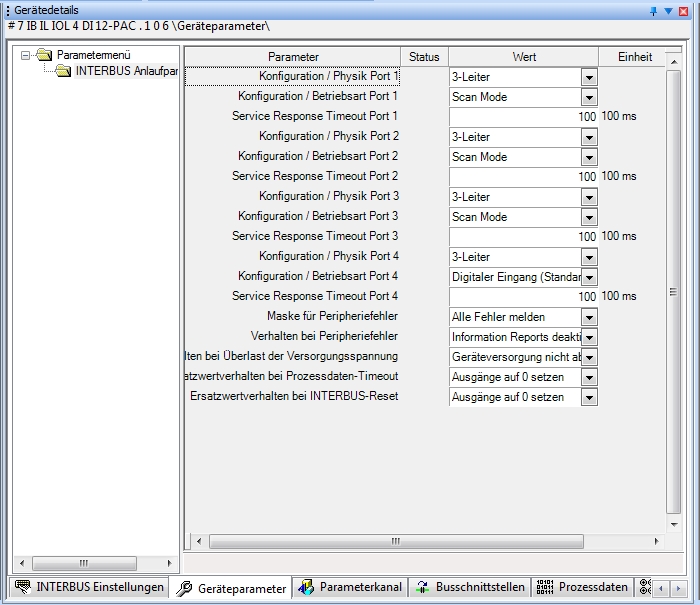Image resolution: width=700 pixels, height=605 pixels.
Task: Click the INTERBUS Einstellungen tab icon
Action: (22, 587)
